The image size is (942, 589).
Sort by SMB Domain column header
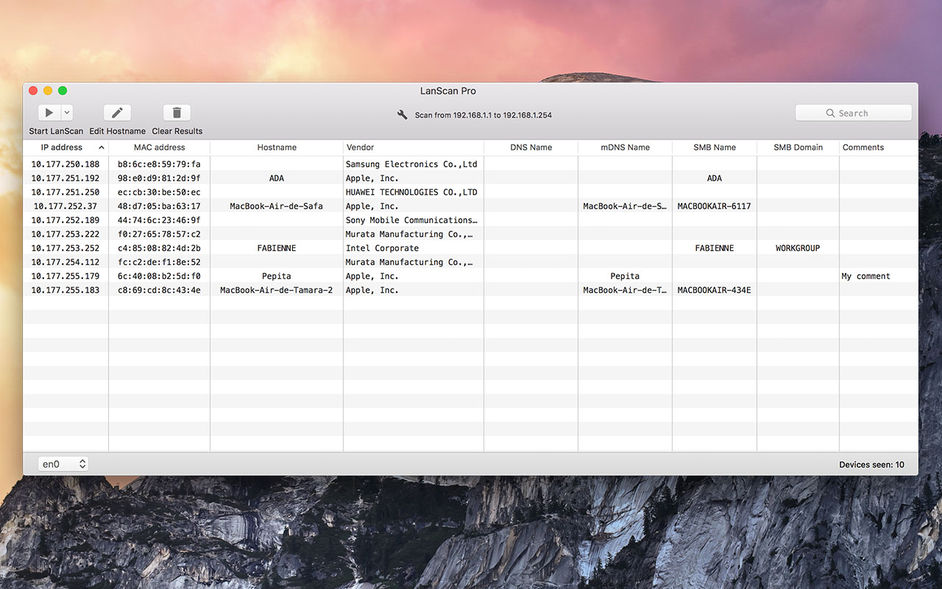798,147
